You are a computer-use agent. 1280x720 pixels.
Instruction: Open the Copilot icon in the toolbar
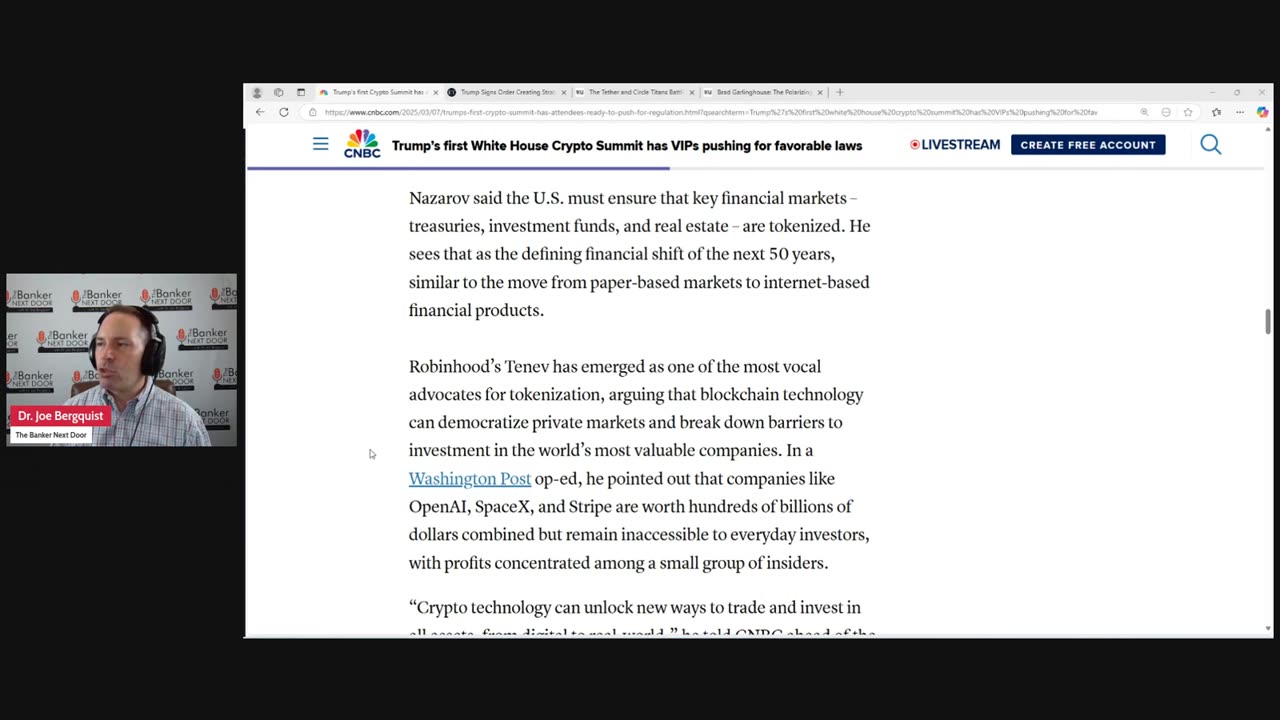1262,112
